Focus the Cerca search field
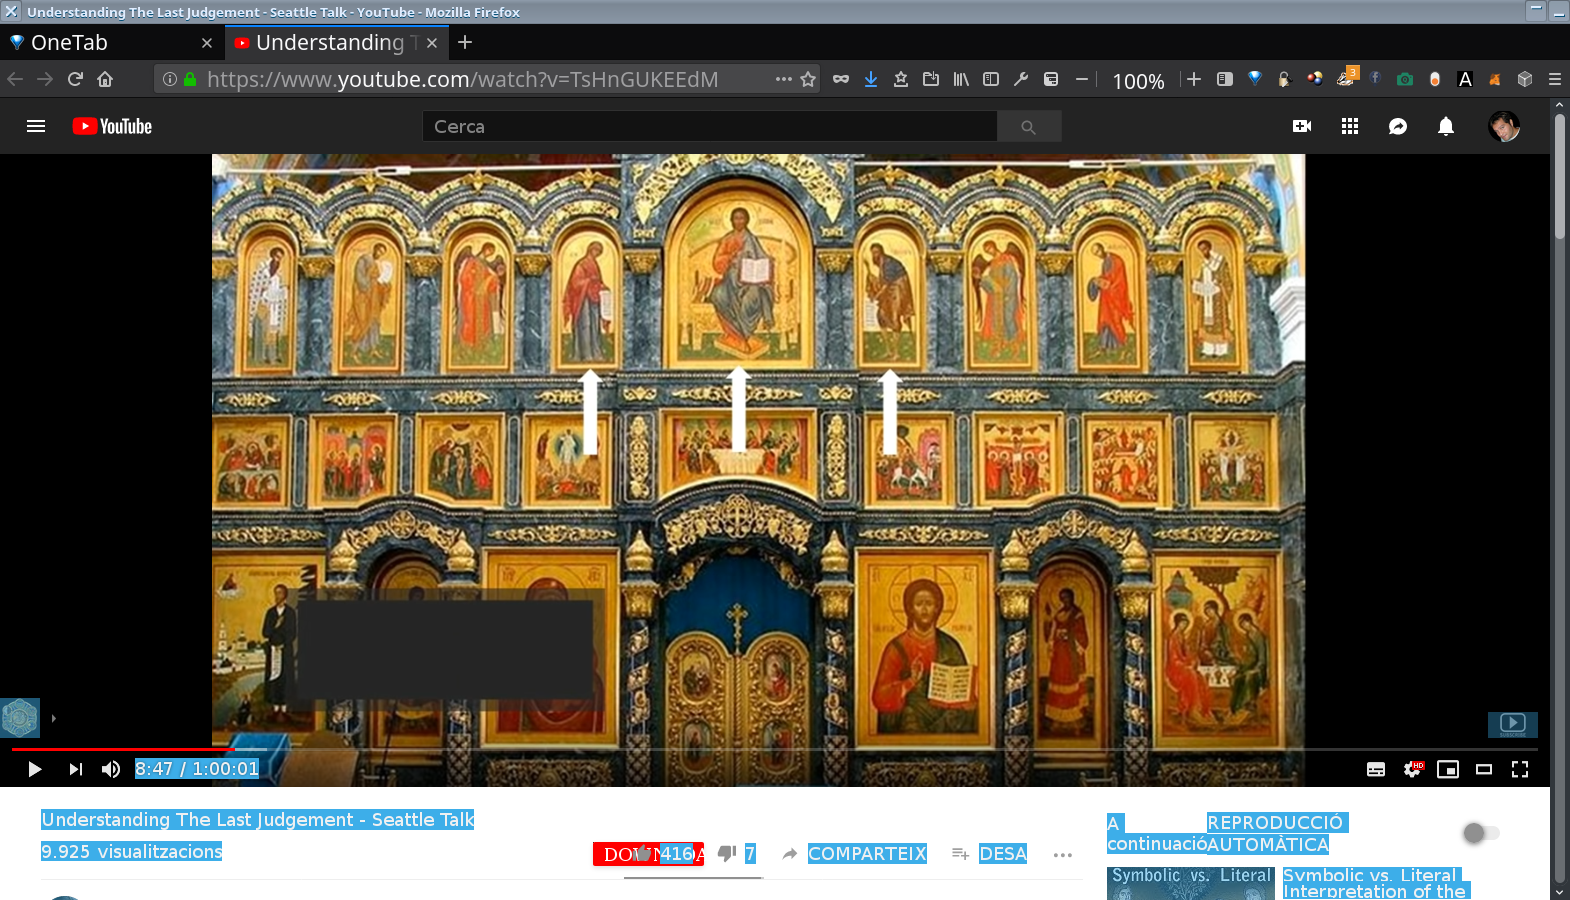Image resolution: width=1570 pixels, height=900 pixels. [x=710, y=126]
